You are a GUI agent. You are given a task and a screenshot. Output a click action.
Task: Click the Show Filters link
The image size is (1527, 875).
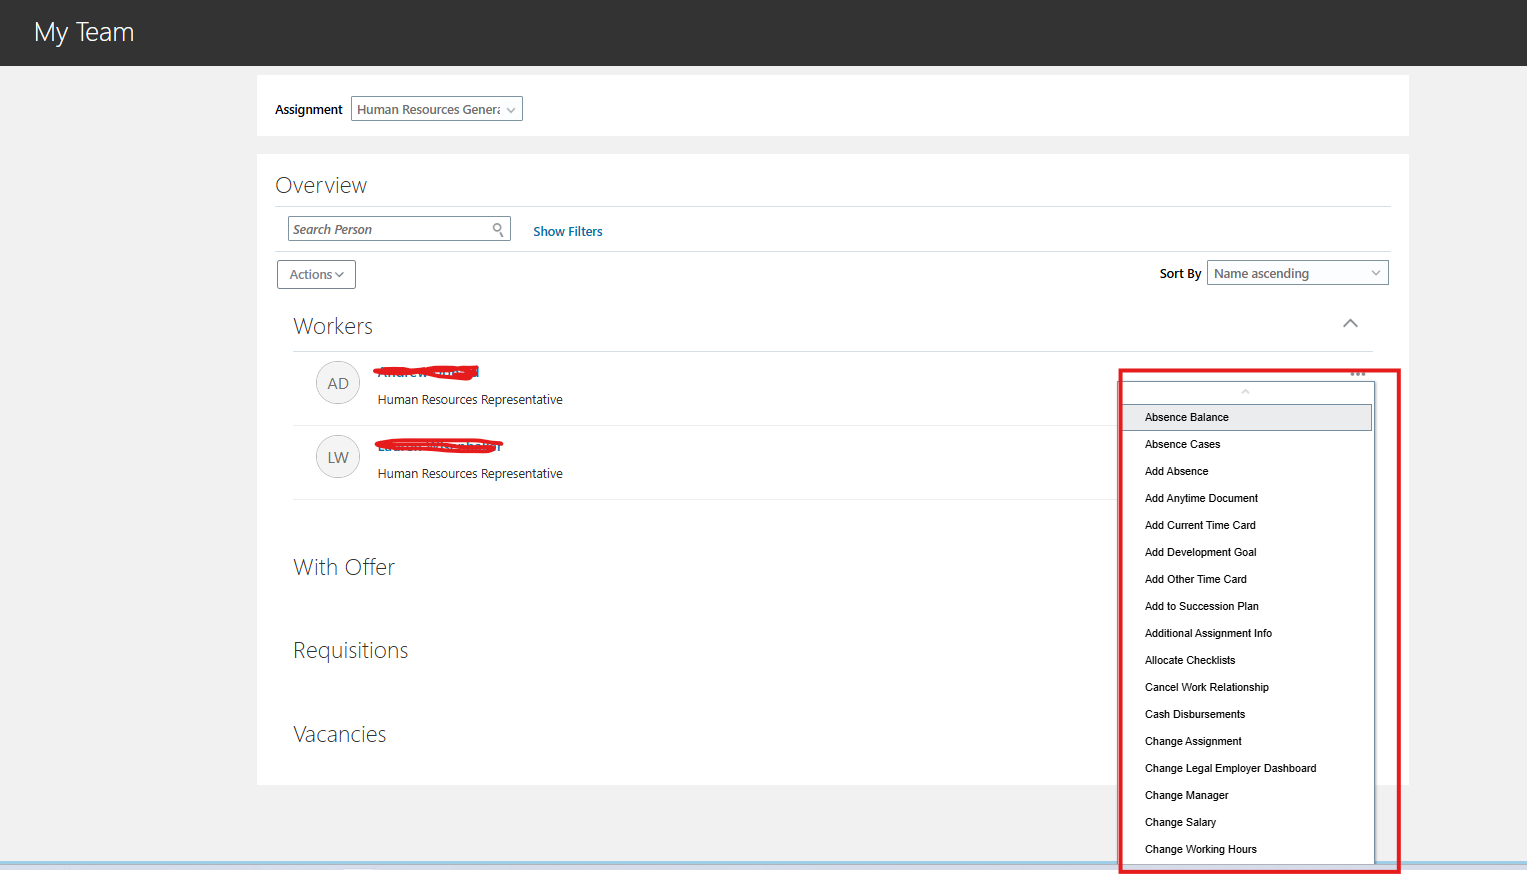(x=567, y=231)
